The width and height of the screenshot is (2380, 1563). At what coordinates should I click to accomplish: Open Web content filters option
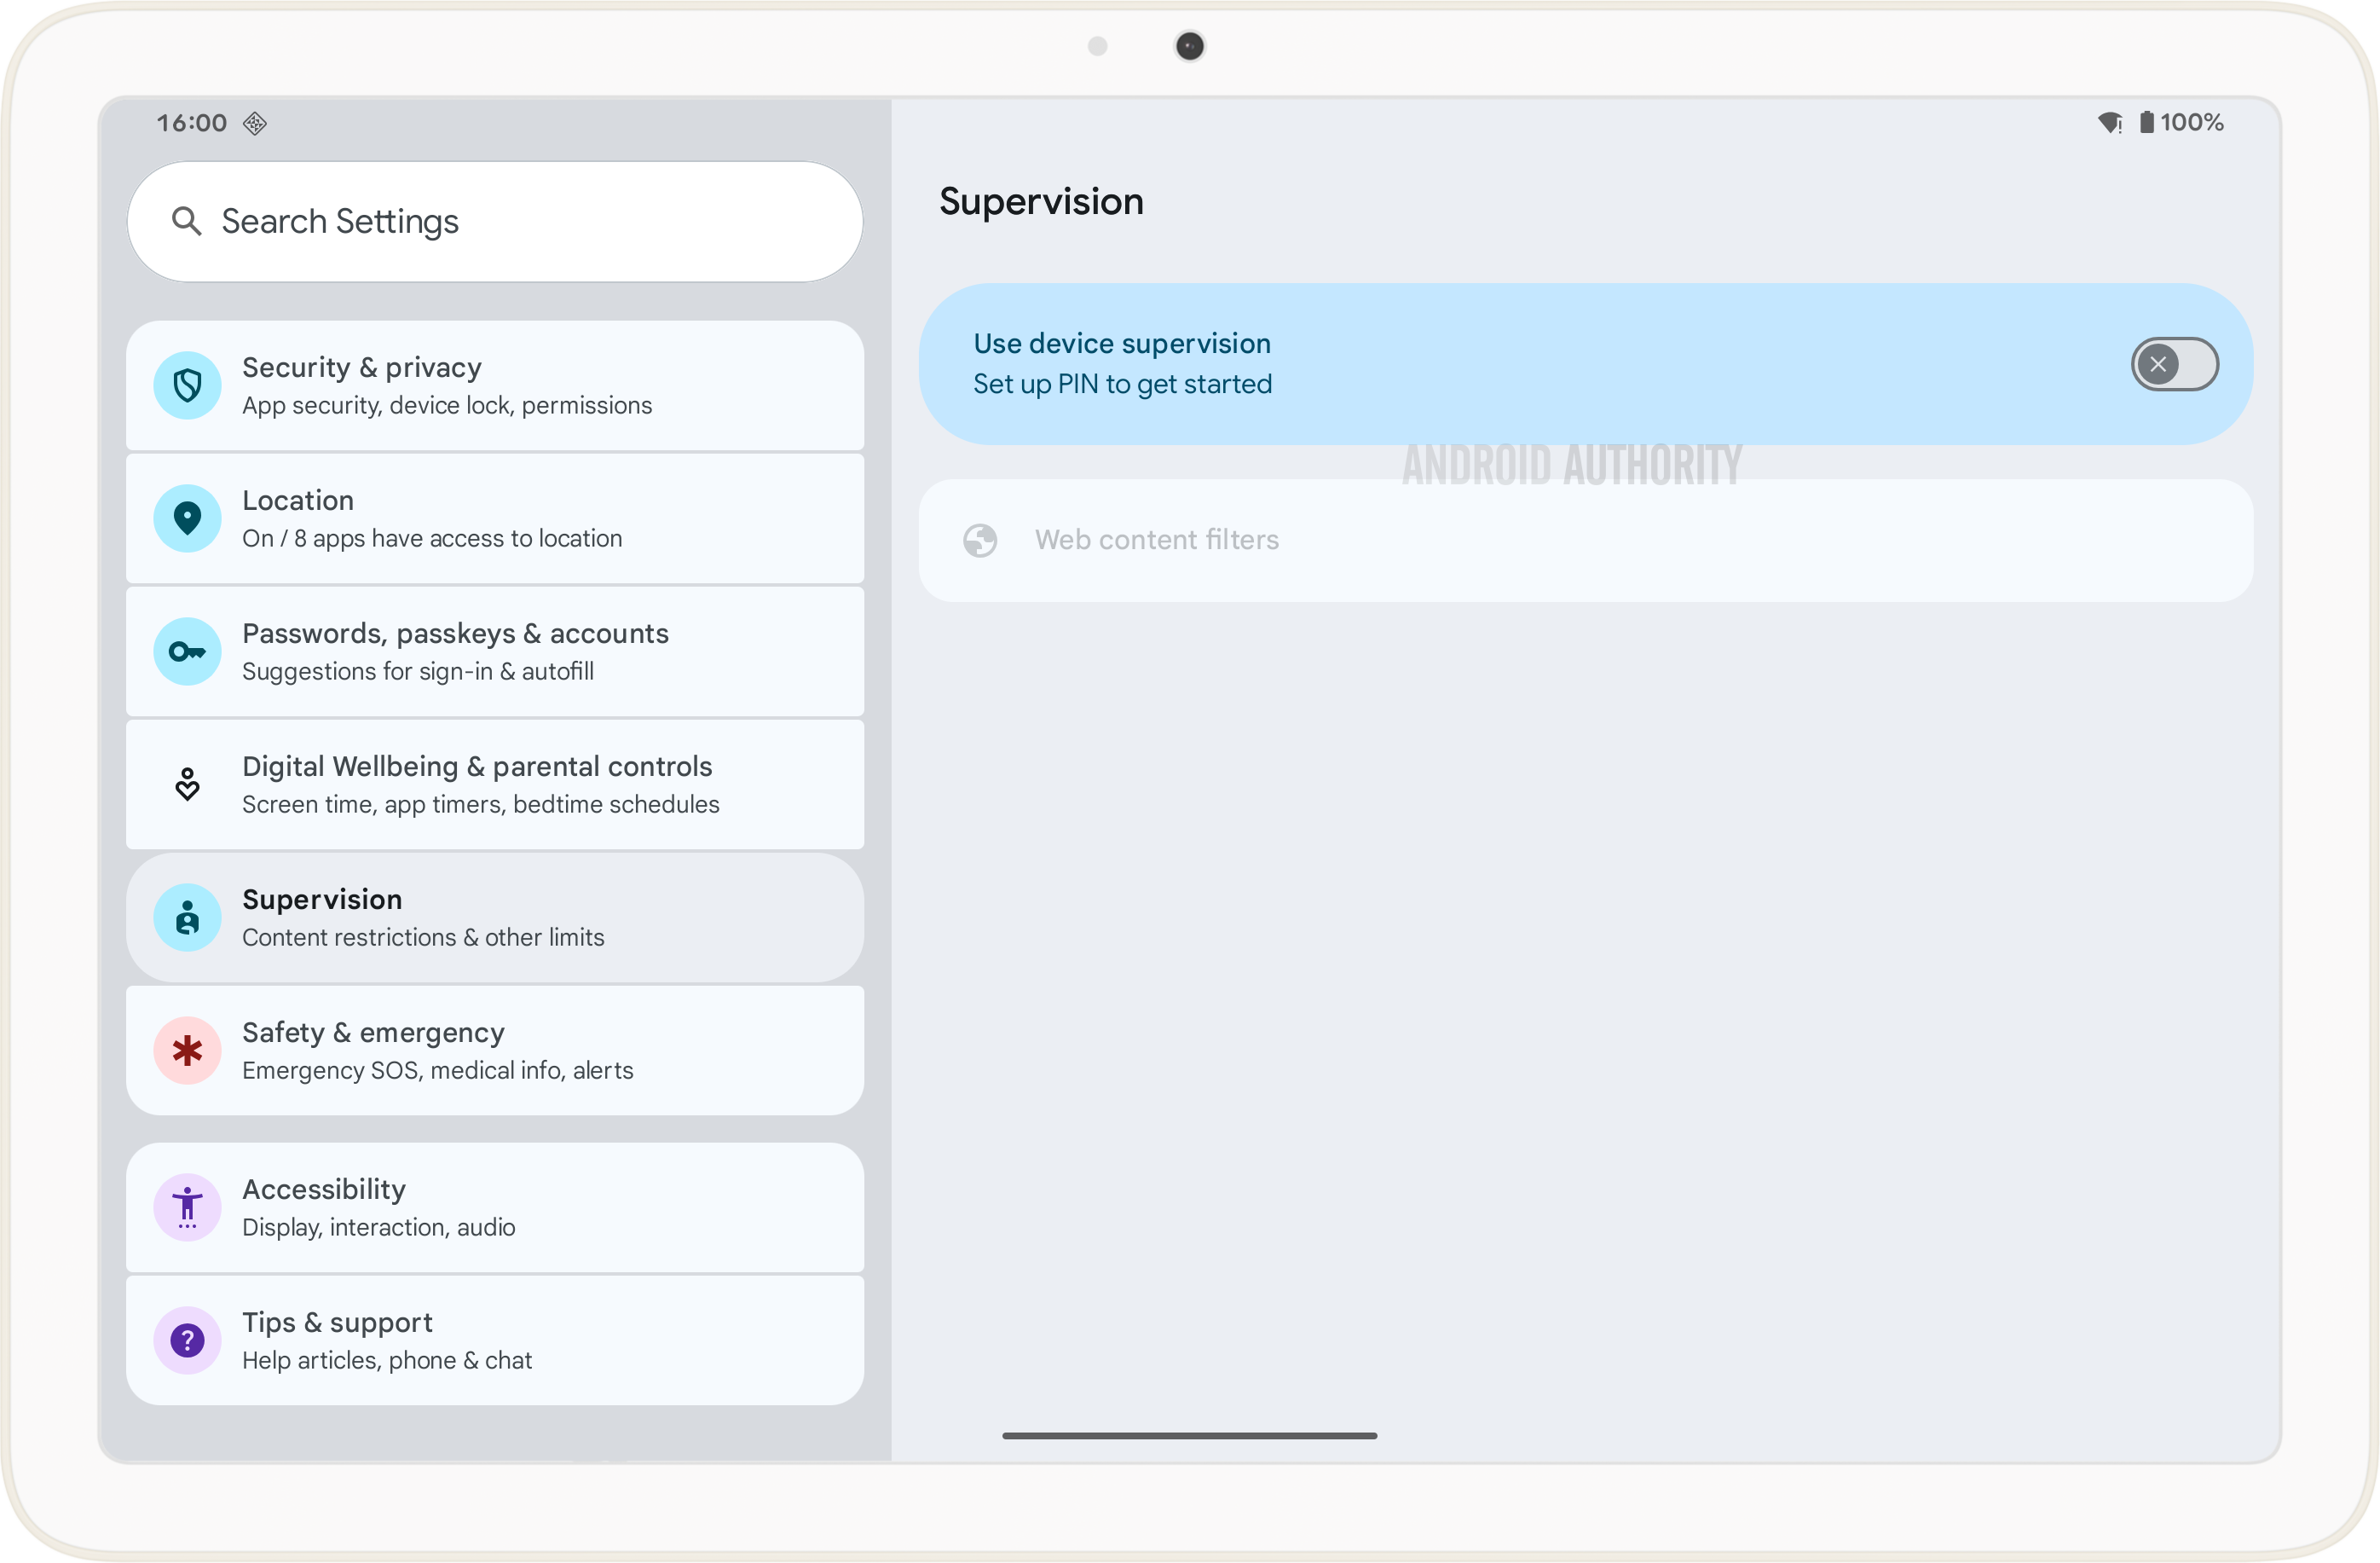1157,540
